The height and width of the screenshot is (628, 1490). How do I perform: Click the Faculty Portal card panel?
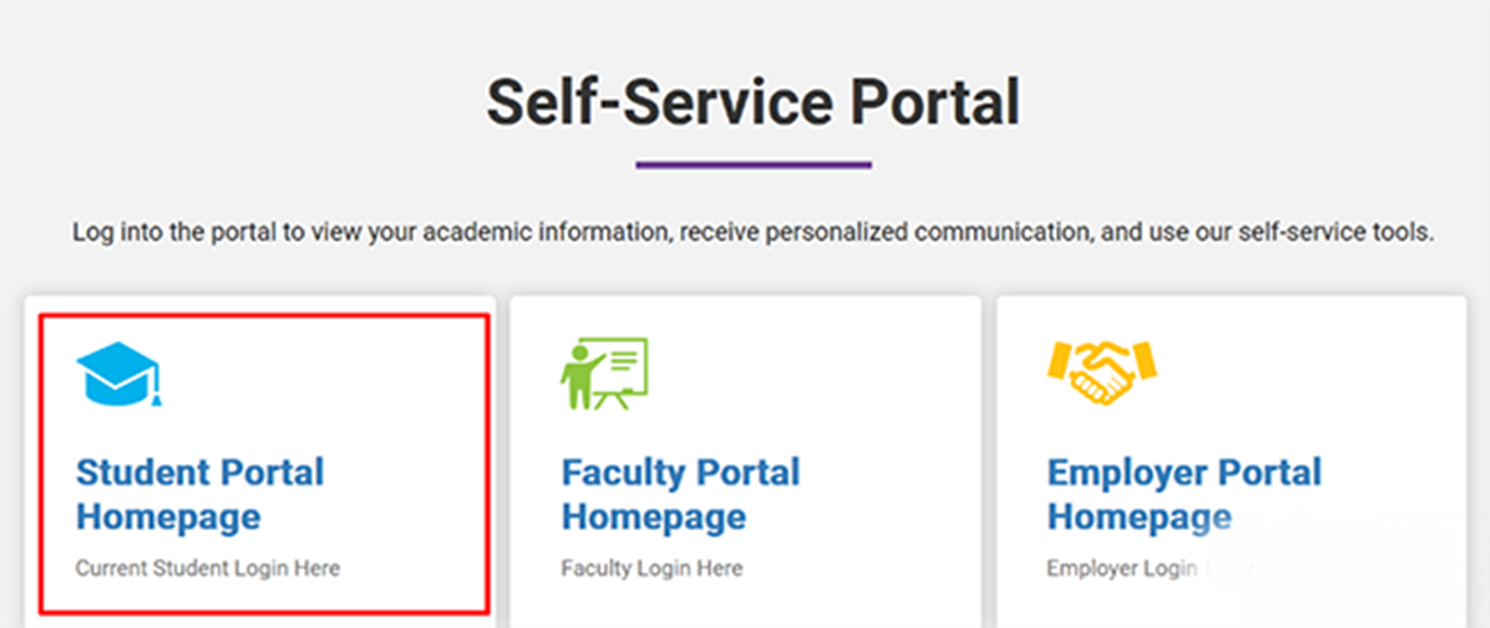click(x=744, y=450)
